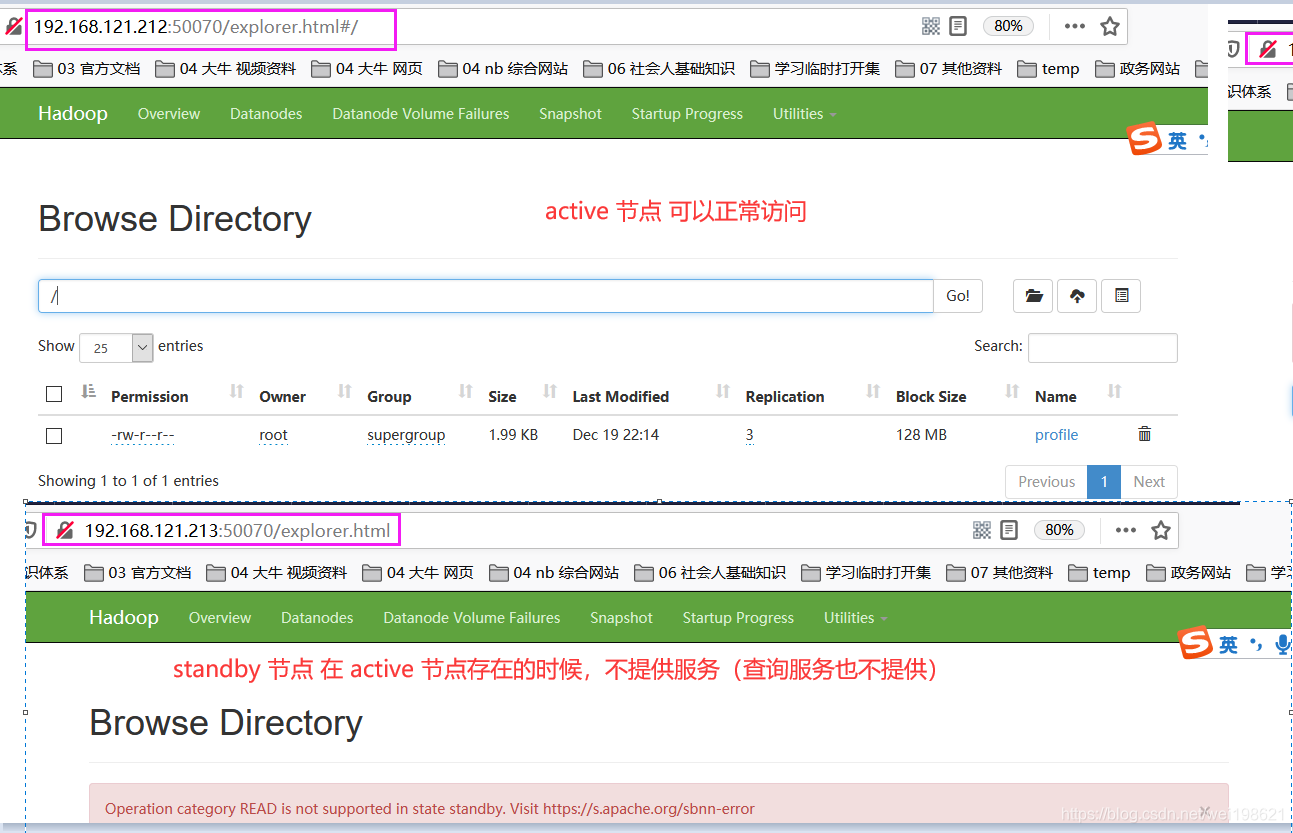
Task: Open the '07 其他资料' bookmark folder in top browser
Action: (948, 69)
